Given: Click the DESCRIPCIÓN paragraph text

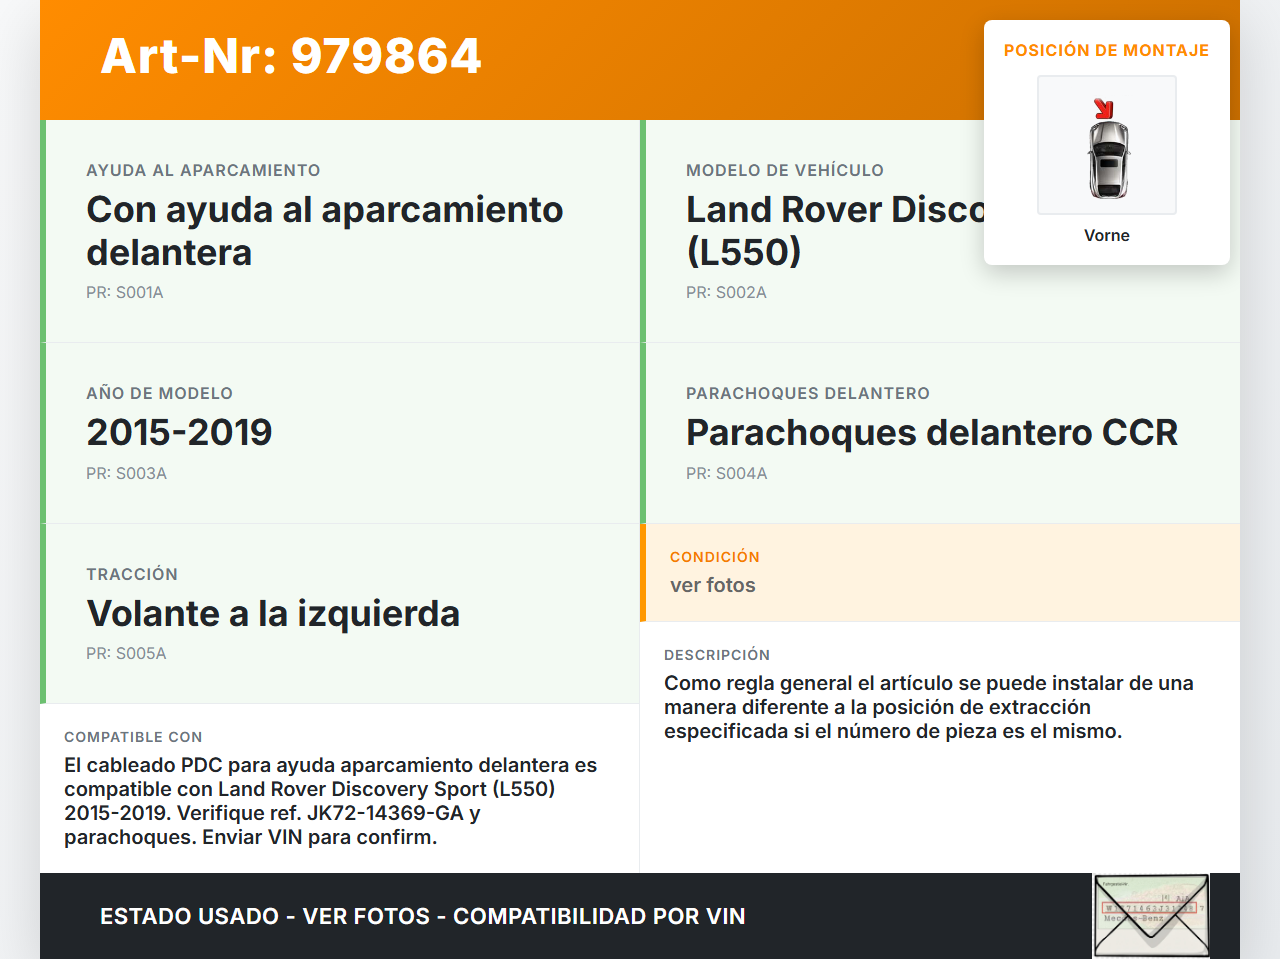Looking at the screenshot, I should tap(928, 707).
